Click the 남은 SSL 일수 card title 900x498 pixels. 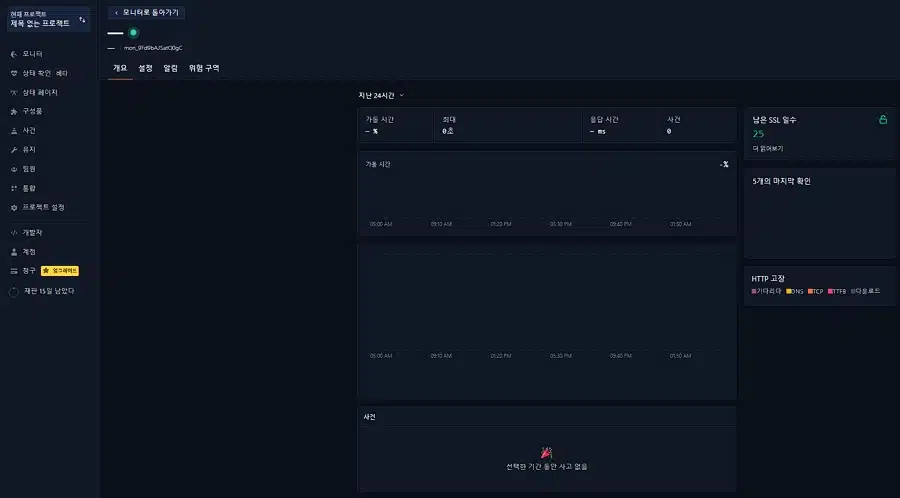point(774,120)
